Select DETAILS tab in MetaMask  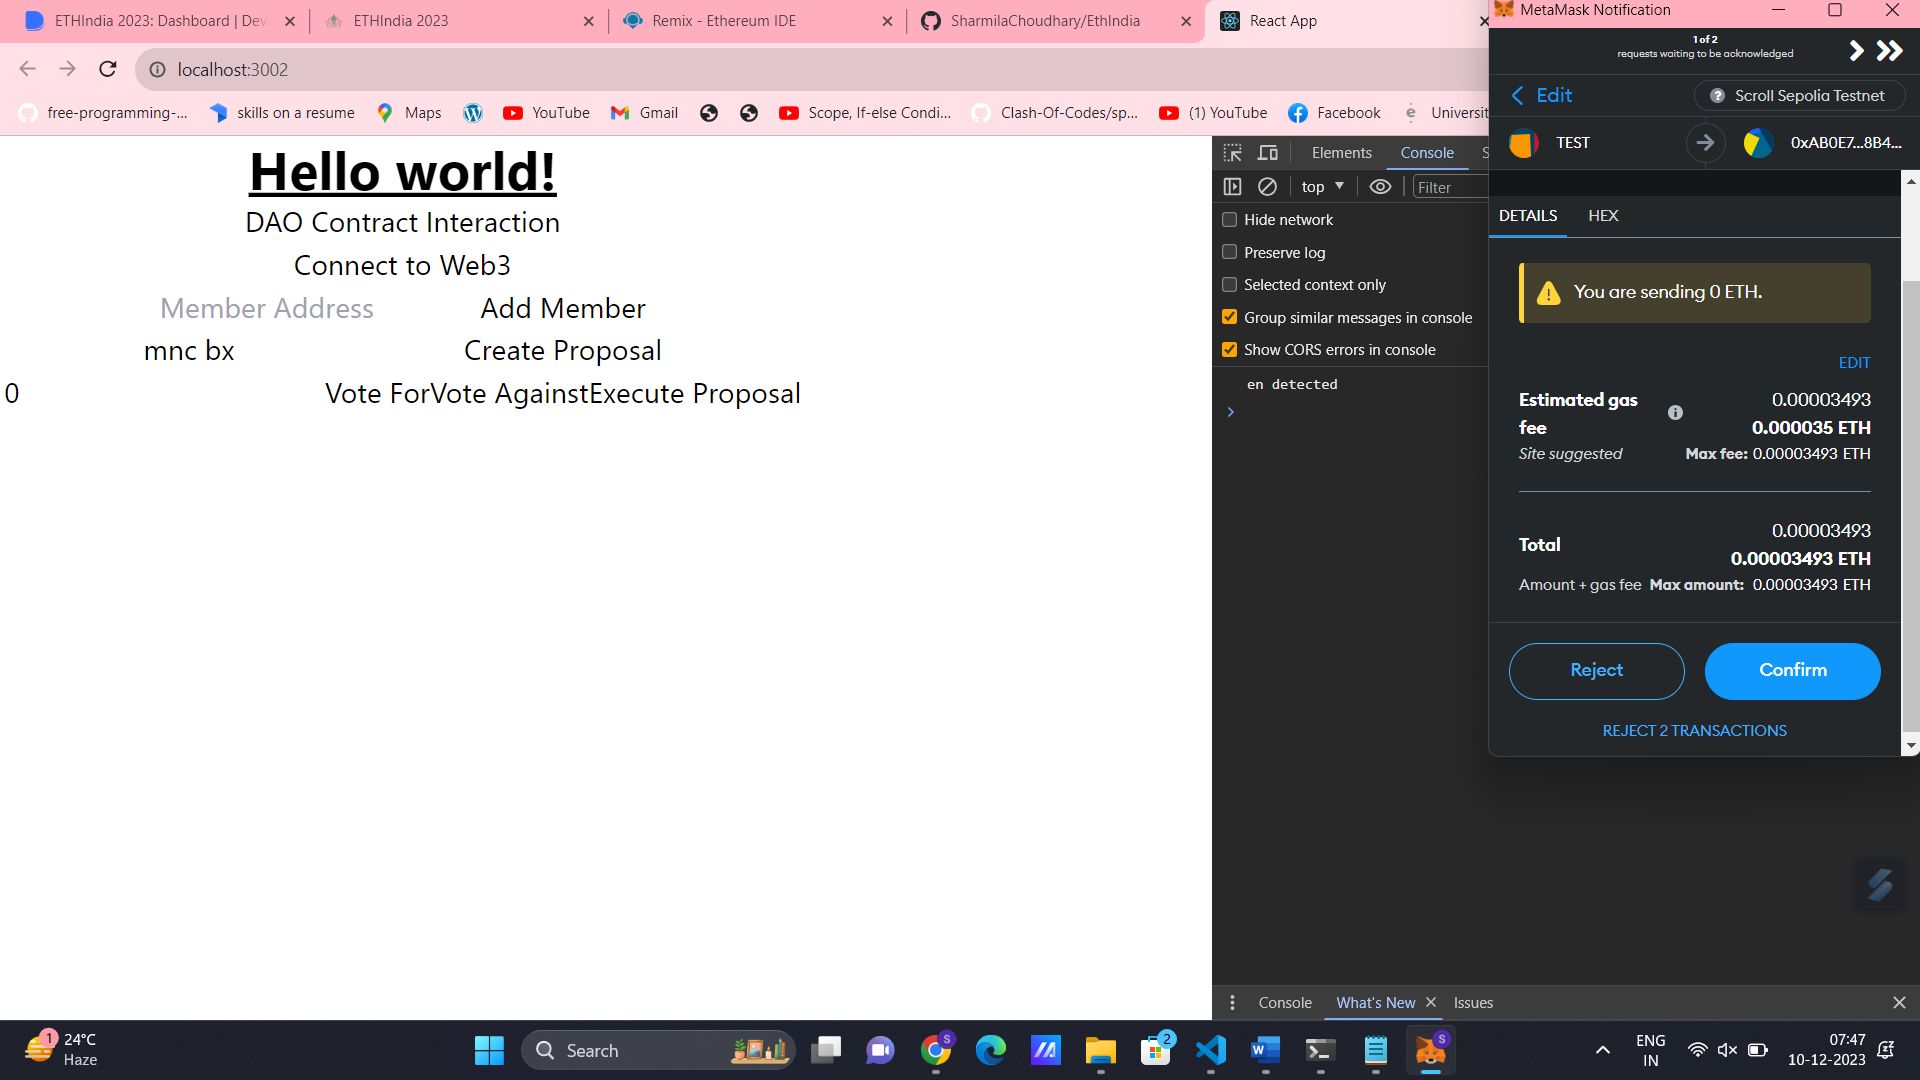[1527, 216]
